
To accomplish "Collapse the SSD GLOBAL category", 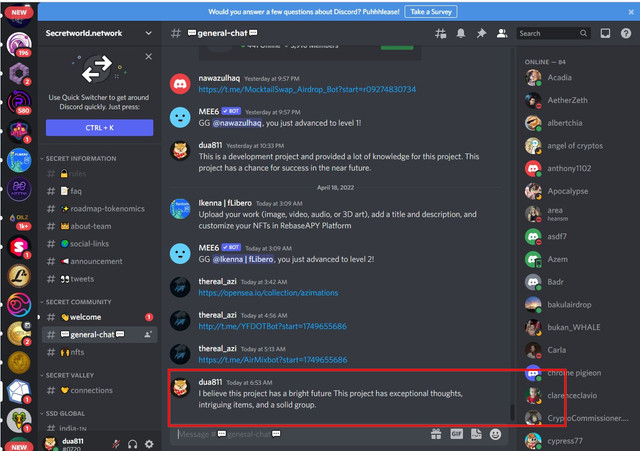I will (63, 413).
